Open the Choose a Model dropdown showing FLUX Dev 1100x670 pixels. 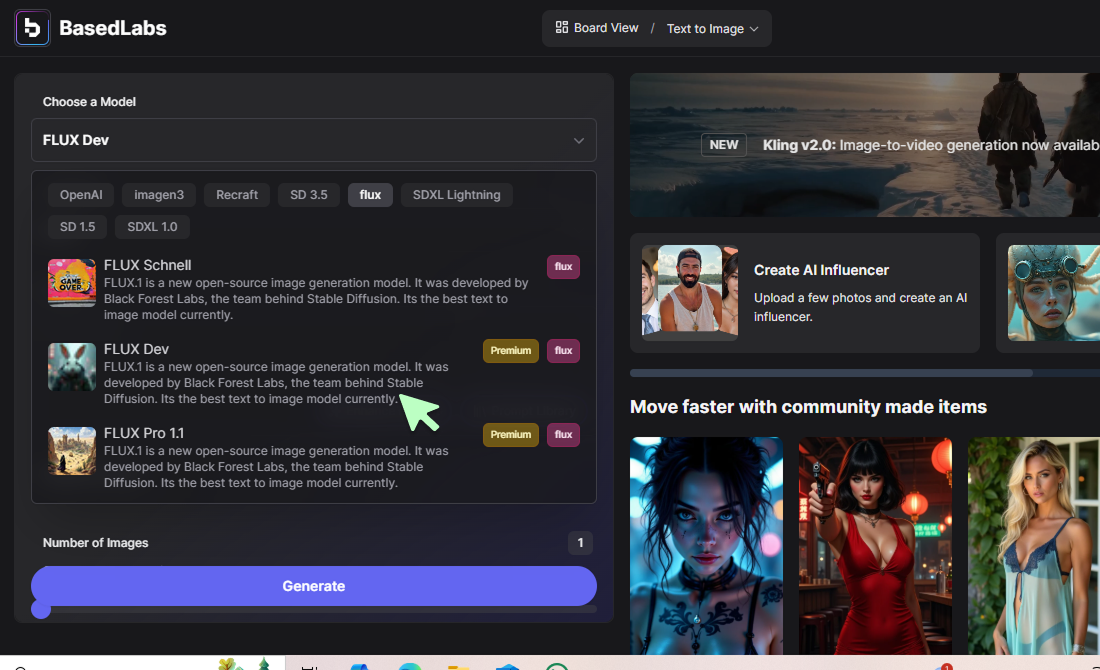314,140
